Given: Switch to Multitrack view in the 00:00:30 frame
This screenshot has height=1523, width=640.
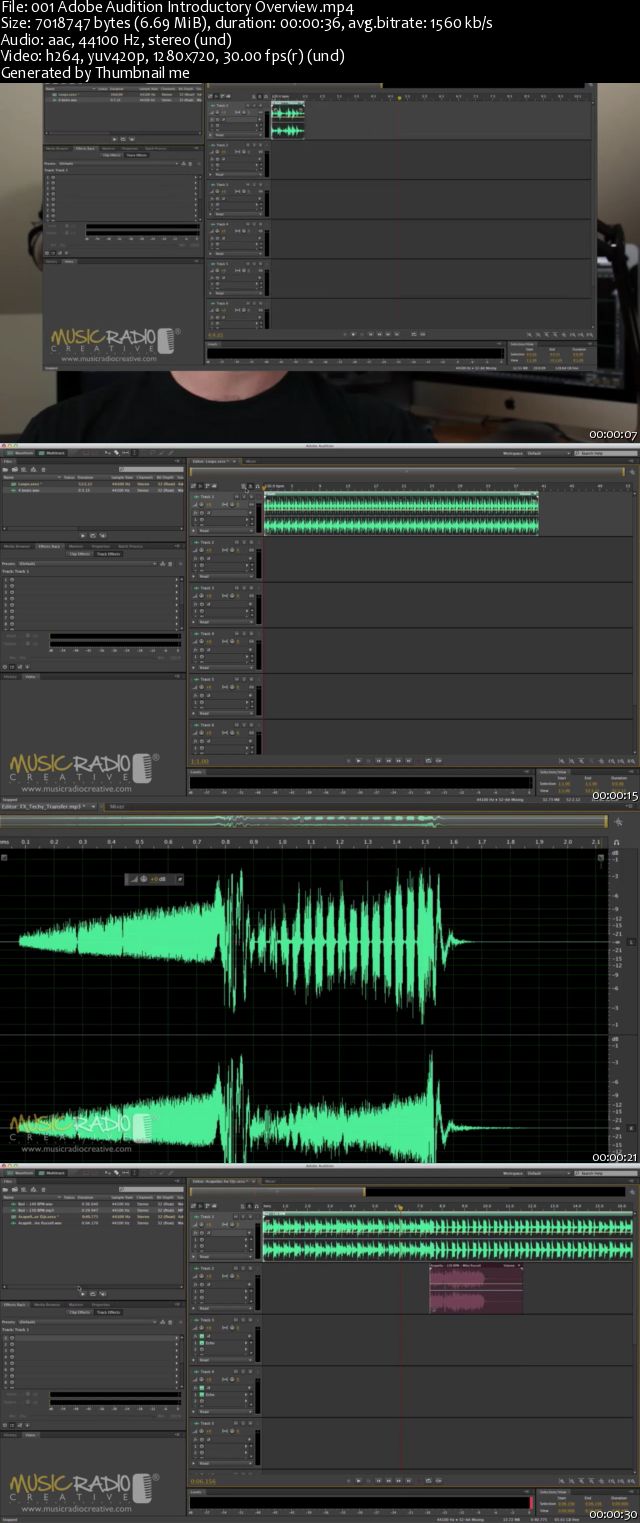Looking at the screenshot, I should (54, 1173).
